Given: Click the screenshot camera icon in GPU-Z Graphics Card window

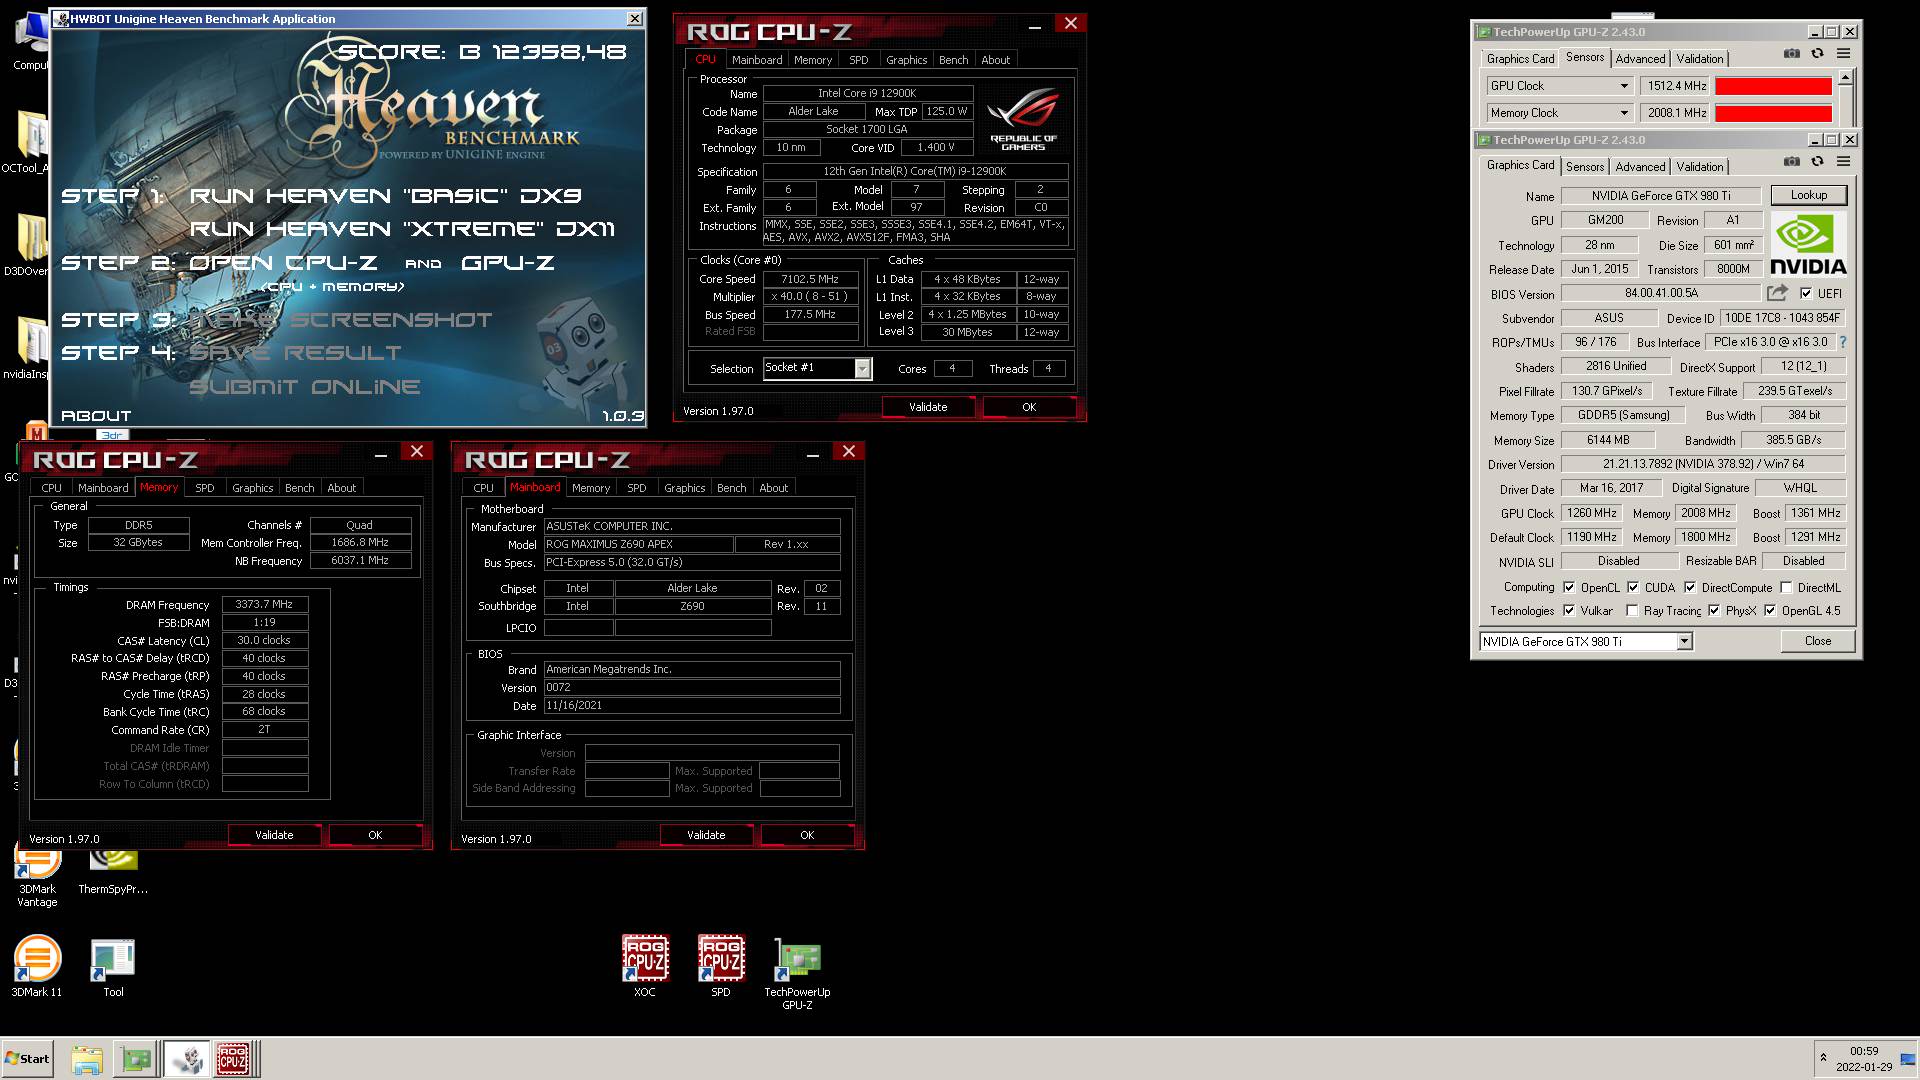Looking at the screenshot, I should point(1792,162).
